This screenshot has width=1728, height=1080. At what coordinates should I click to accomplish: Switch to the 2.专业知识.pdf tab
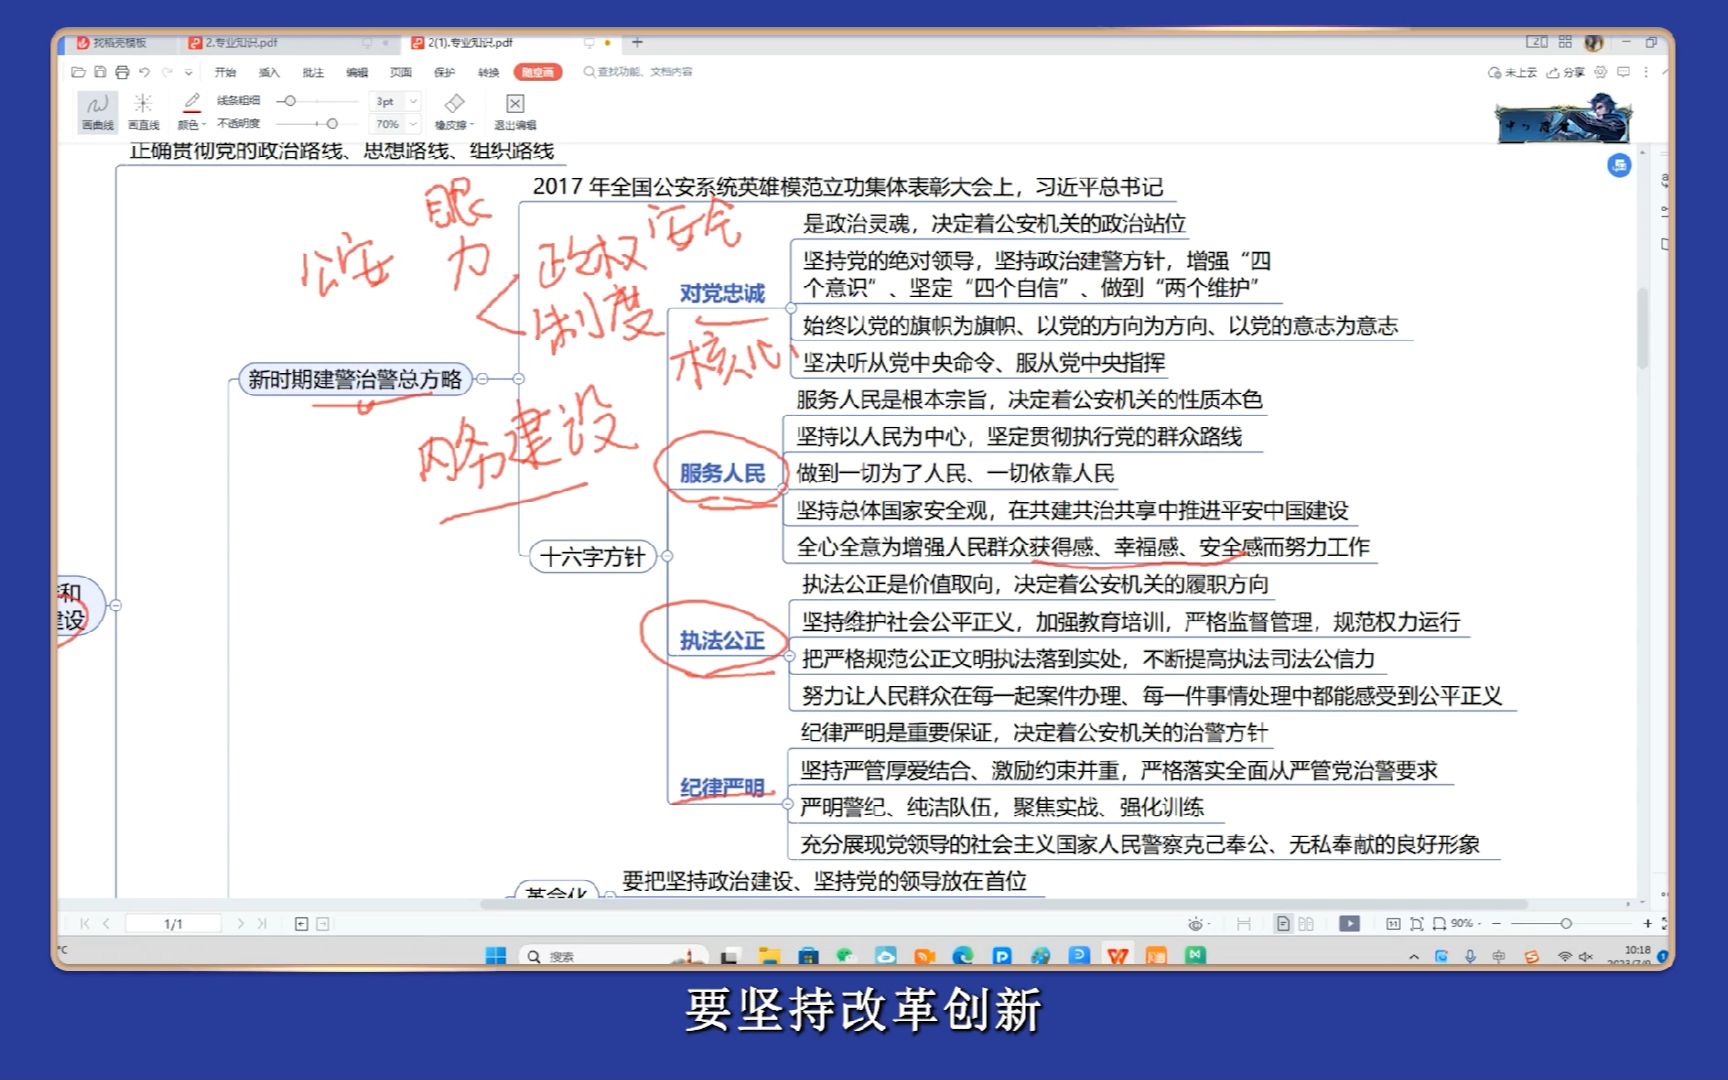[x=240, y=43]
